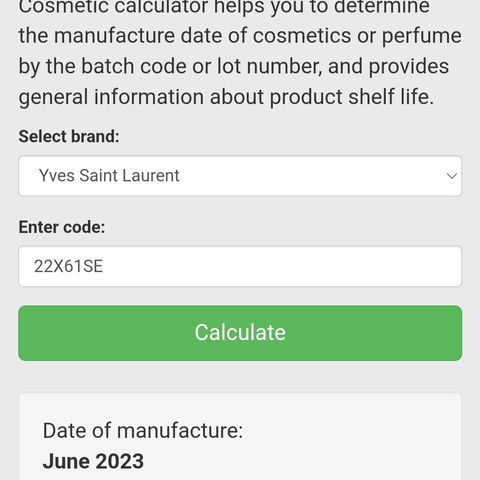Click the "general information about product shelf life" line
Viewport: 480px width, 480px height.
[226, 97]
